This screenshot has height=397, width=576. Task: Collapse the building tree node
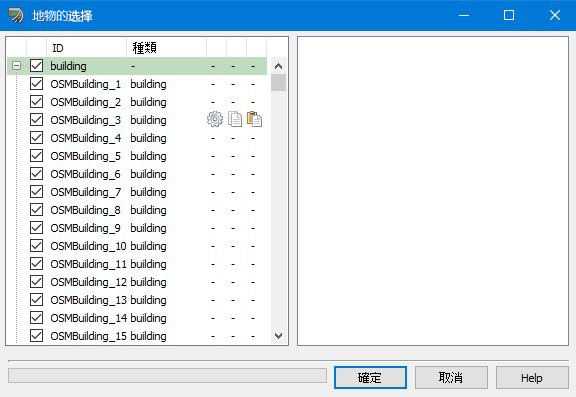[x=17, y=66]
